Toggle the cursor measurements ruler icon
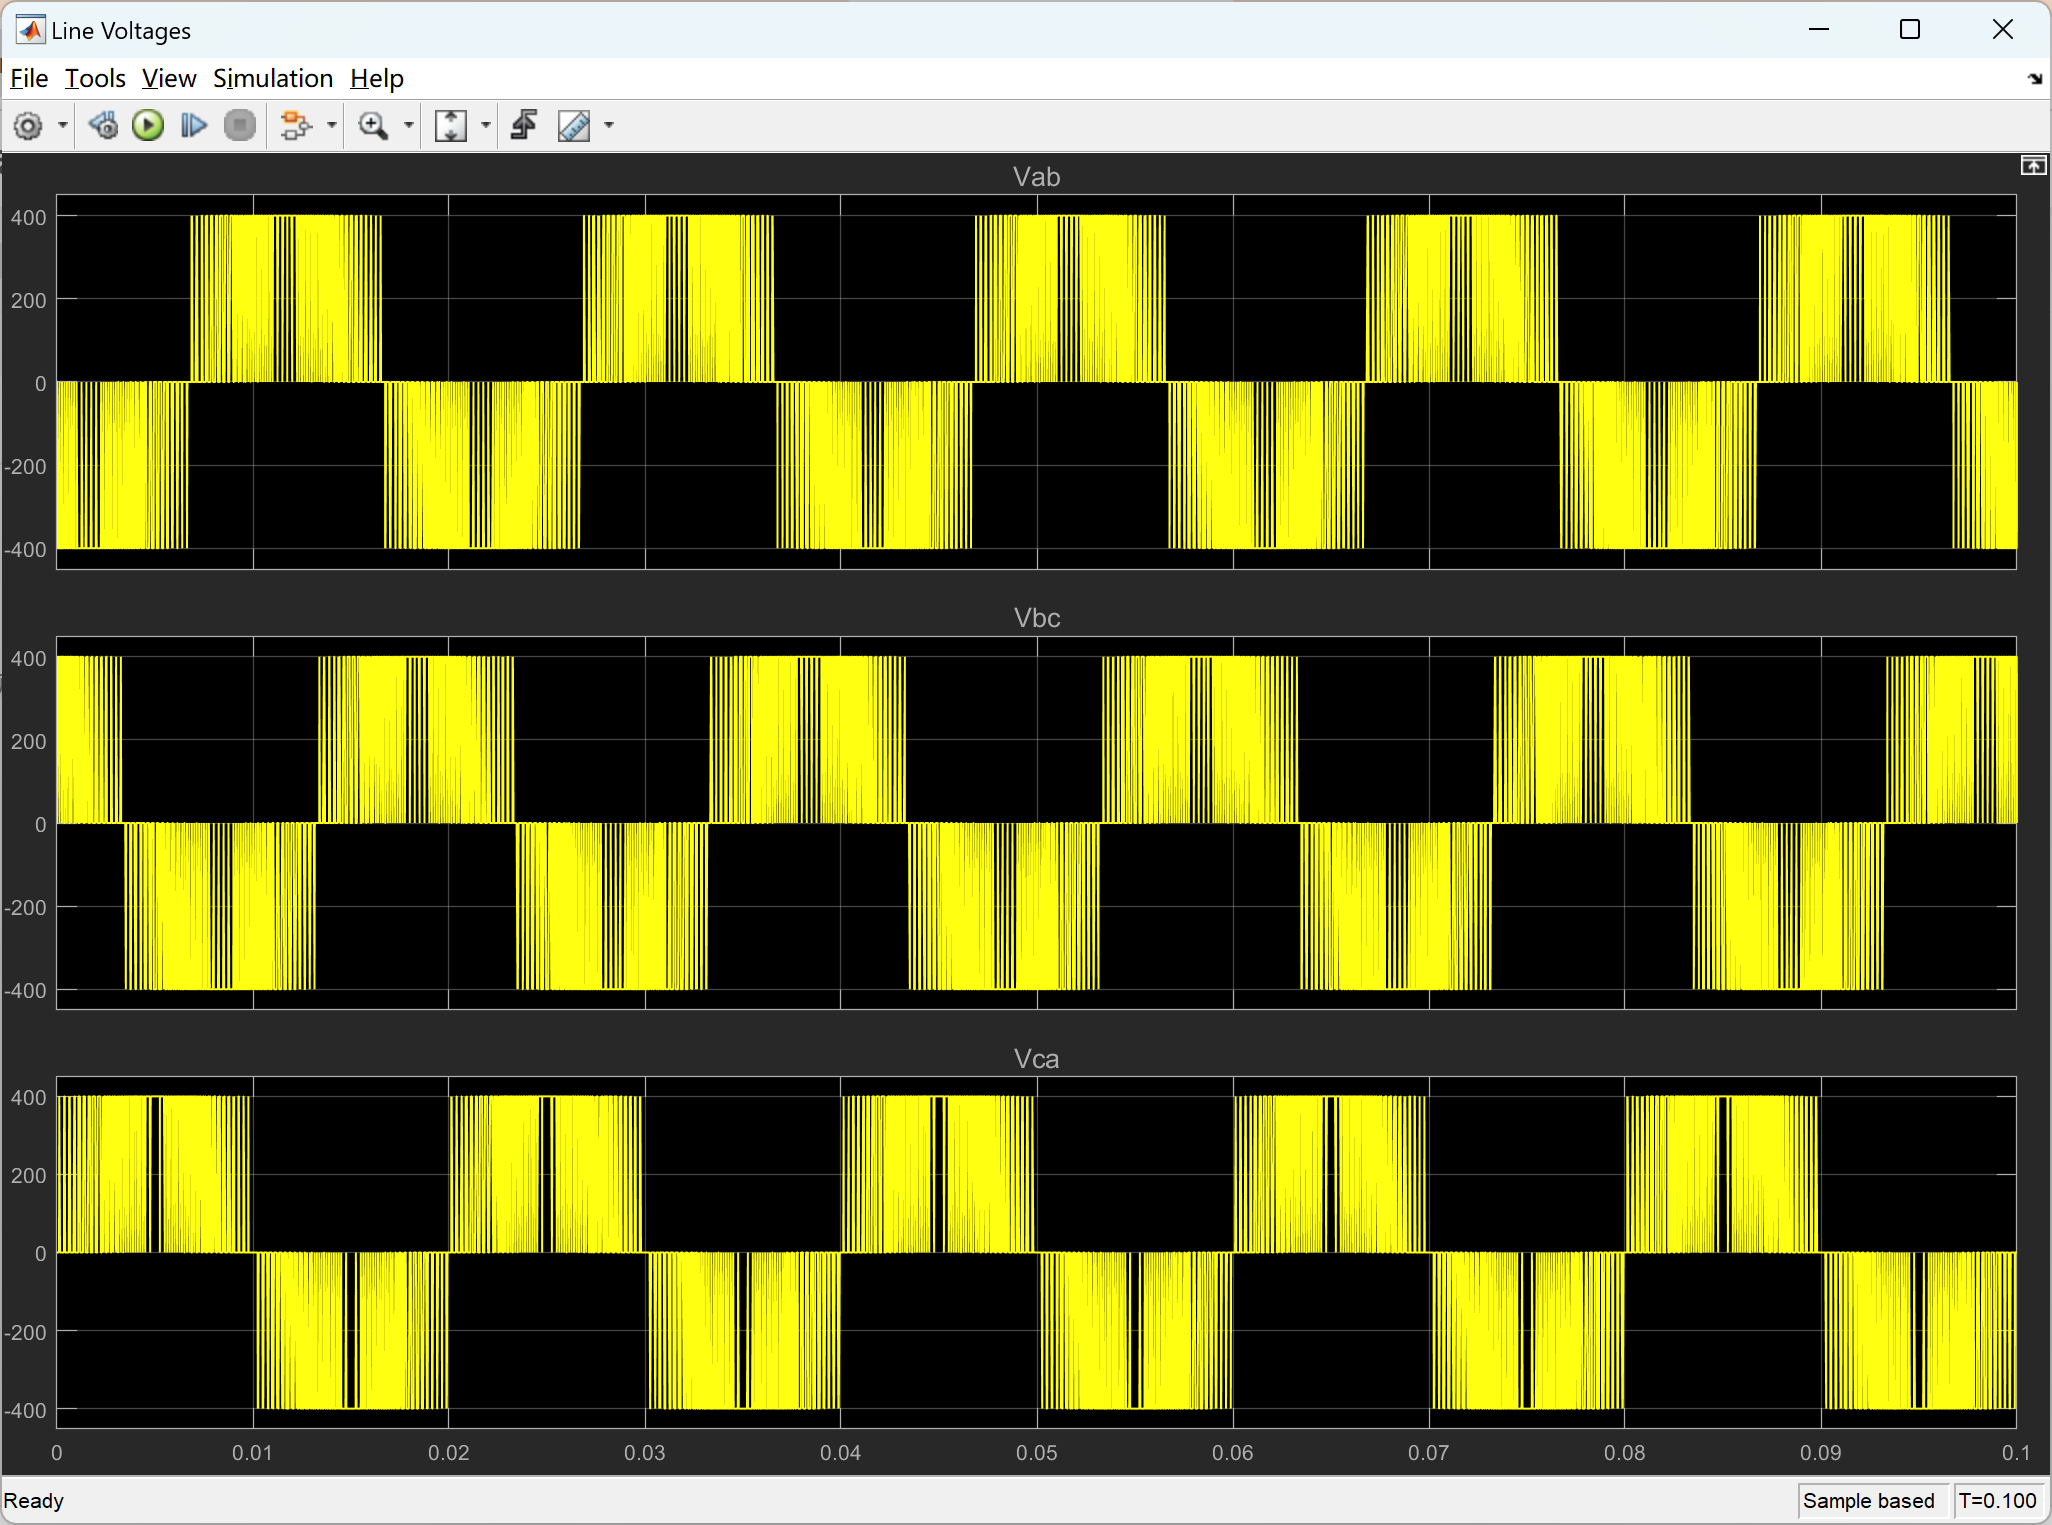 (x=574, y=126)
